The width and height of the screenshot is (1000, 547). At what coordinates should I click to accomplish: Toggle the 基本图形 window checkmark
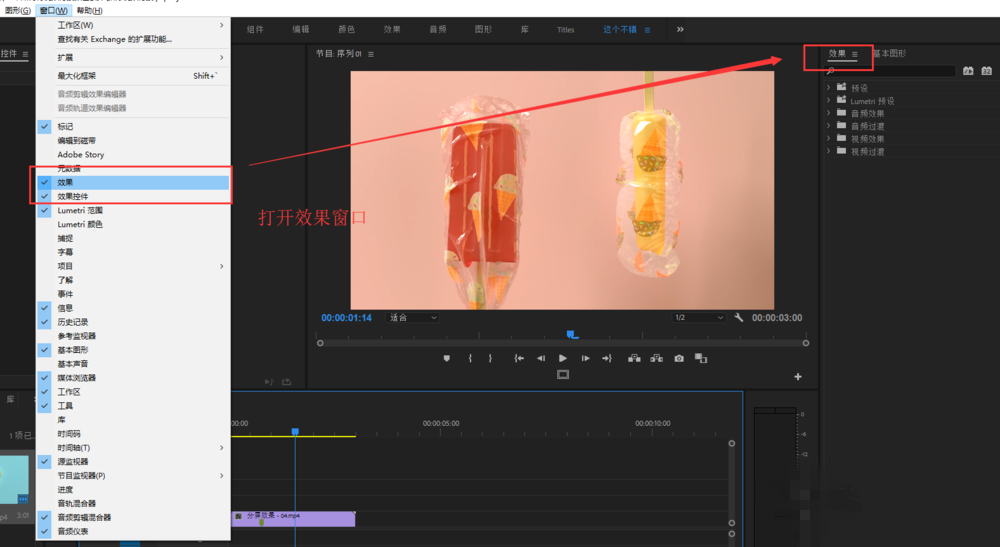[45, 350]
